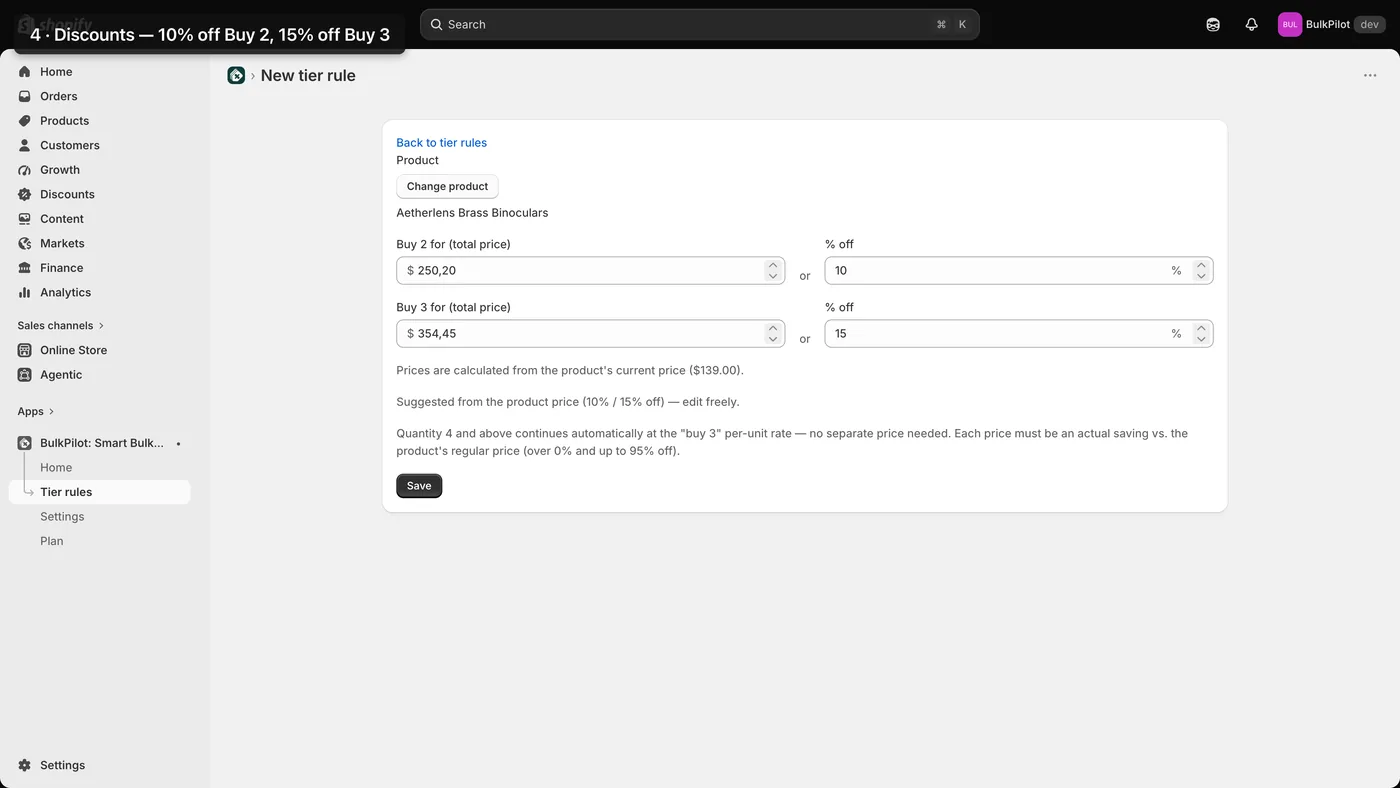
Task: Click Back to tier rules link
Action: [x=441, y=143]
